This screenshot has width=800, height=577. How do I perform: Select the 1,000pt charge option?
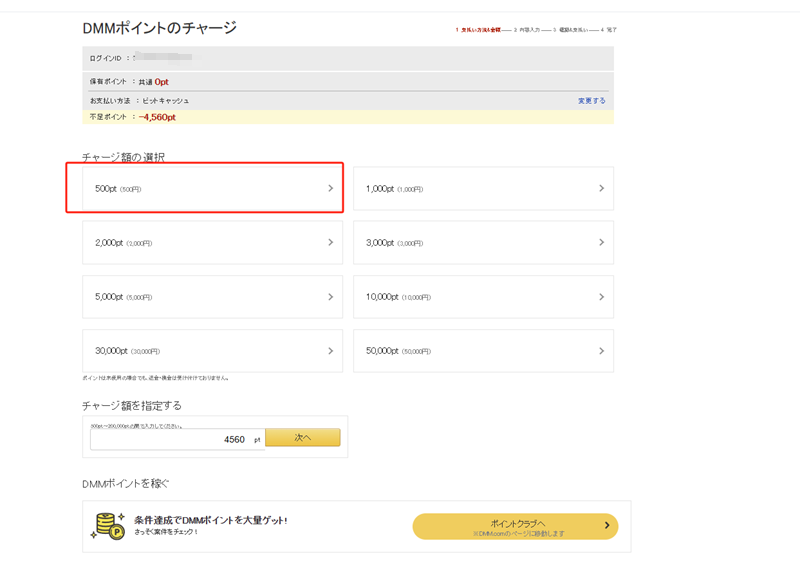[483, 188]
